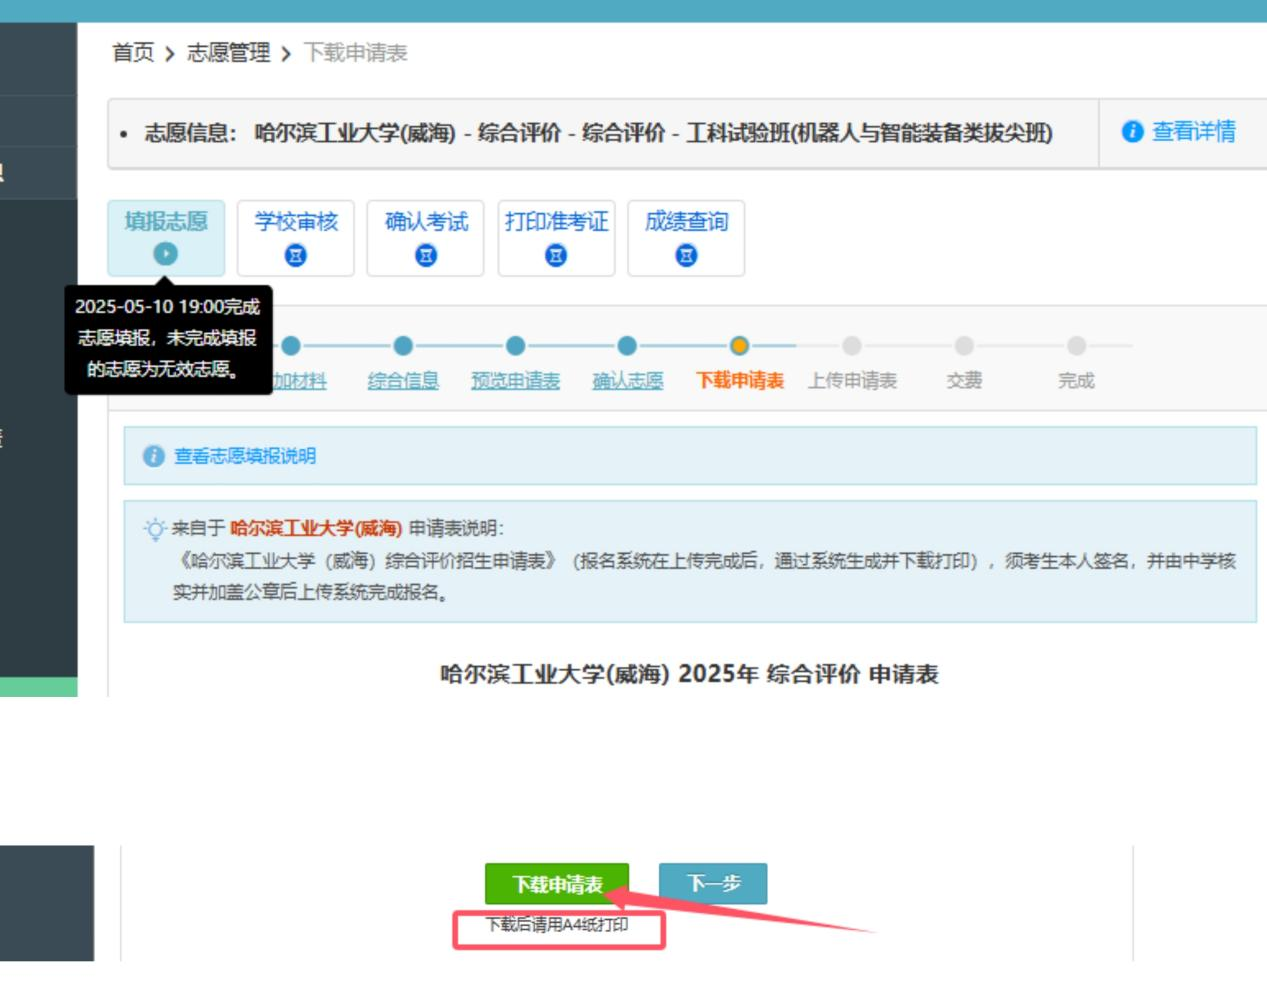Open 志愿管理 in the breadcrumb
The width and height of the screenshot is (1267, 984).
pos(228,53)
